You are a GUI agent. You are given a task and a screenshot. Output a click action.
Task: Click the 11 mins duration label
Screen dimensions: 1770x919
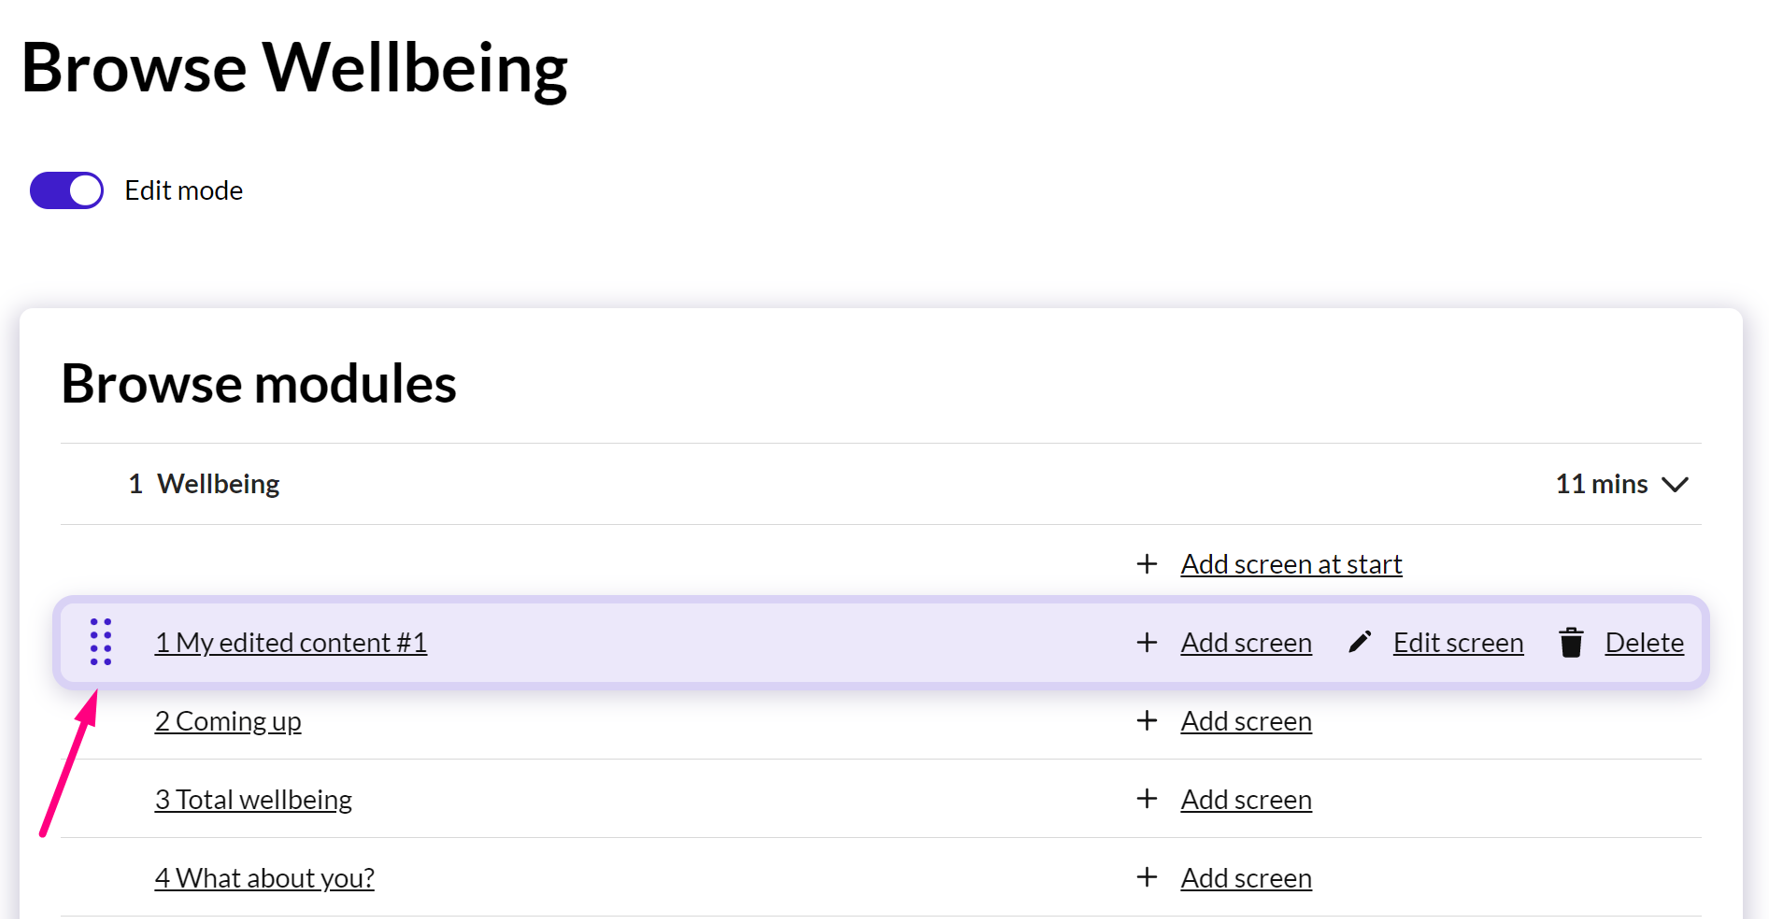(x=1601, y=484)
